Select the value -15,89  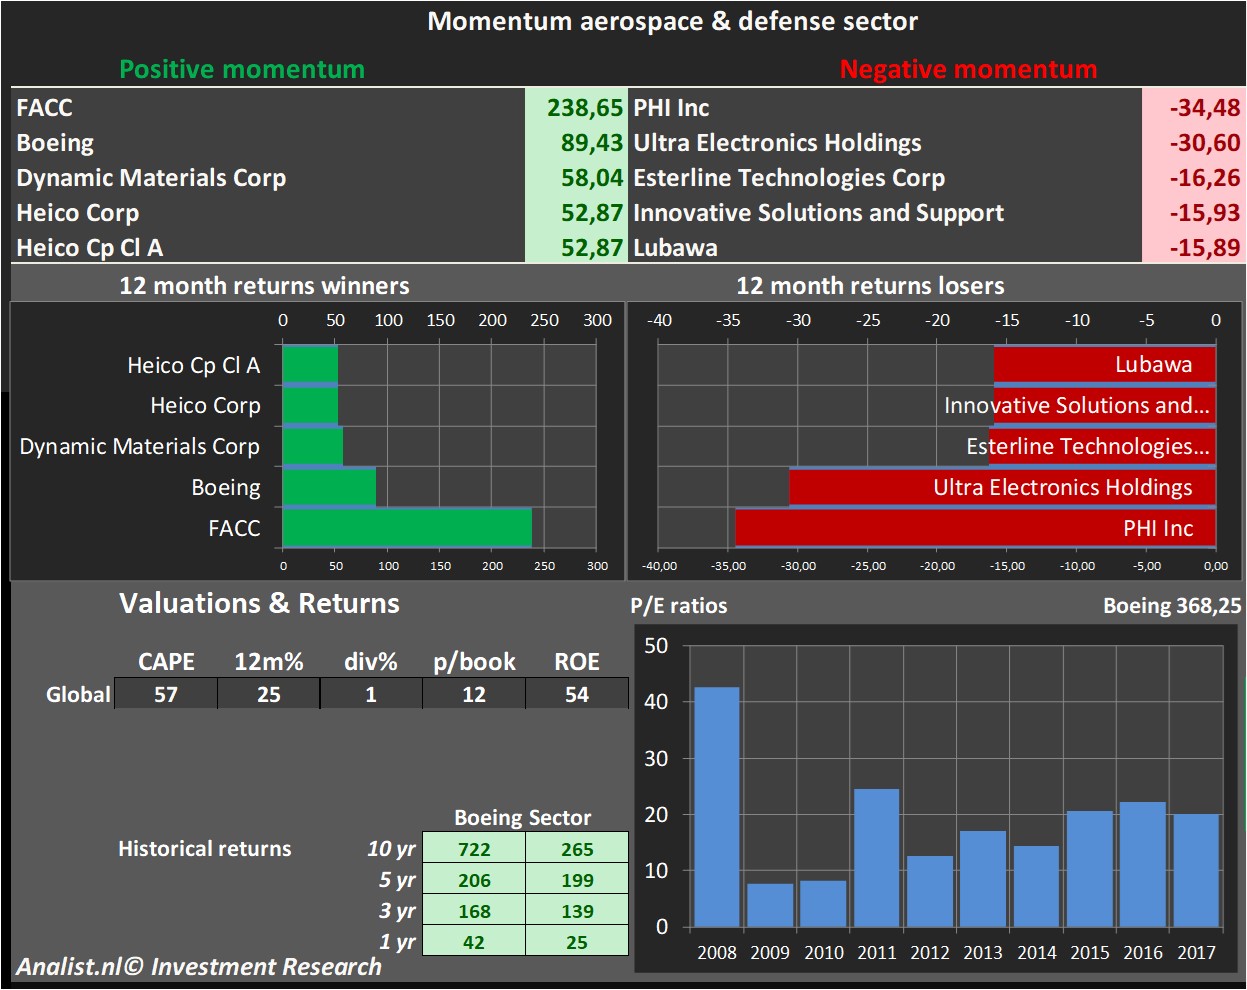tap(1205, 248)
